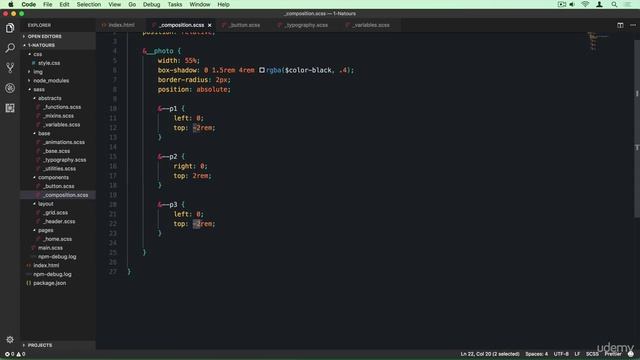Open the Debug view in activity bar

tap(10, 88)
